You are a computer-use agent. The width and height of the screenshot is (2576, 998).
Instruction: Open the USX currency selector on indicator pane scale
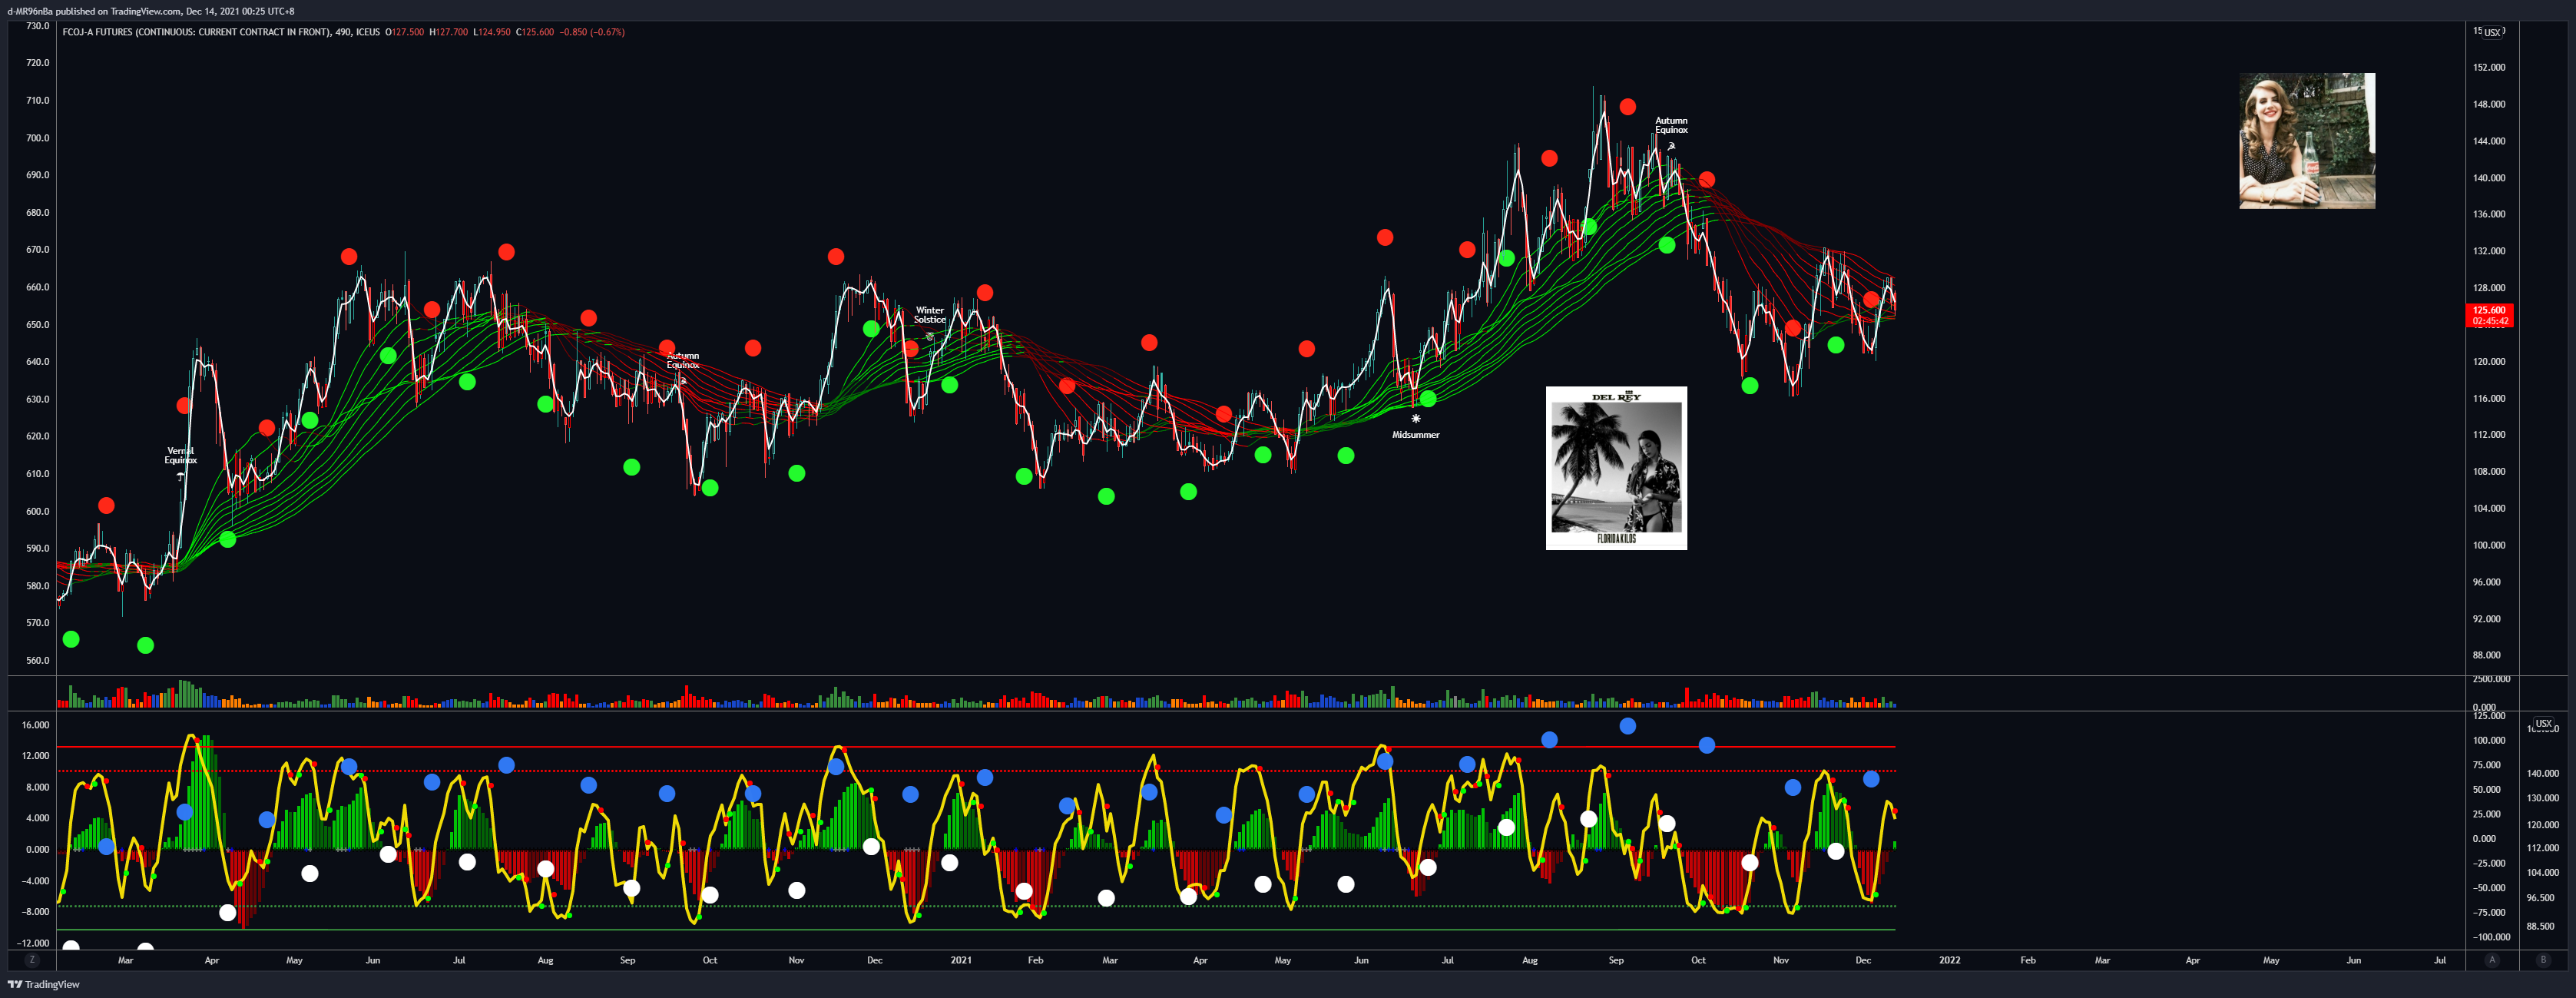(2543, 723)
